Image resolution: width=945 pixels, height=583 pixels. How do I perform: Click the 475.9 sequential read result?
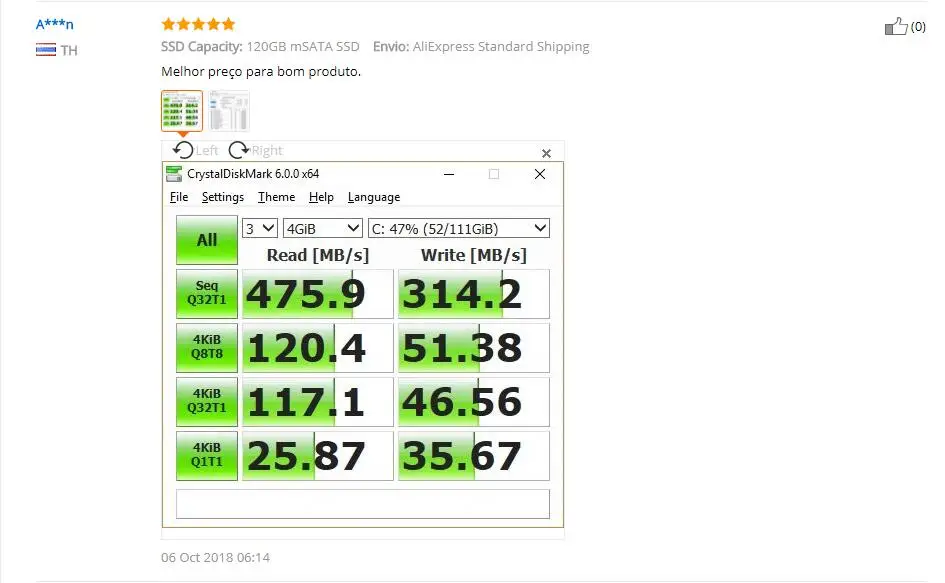tap(318, 294)
